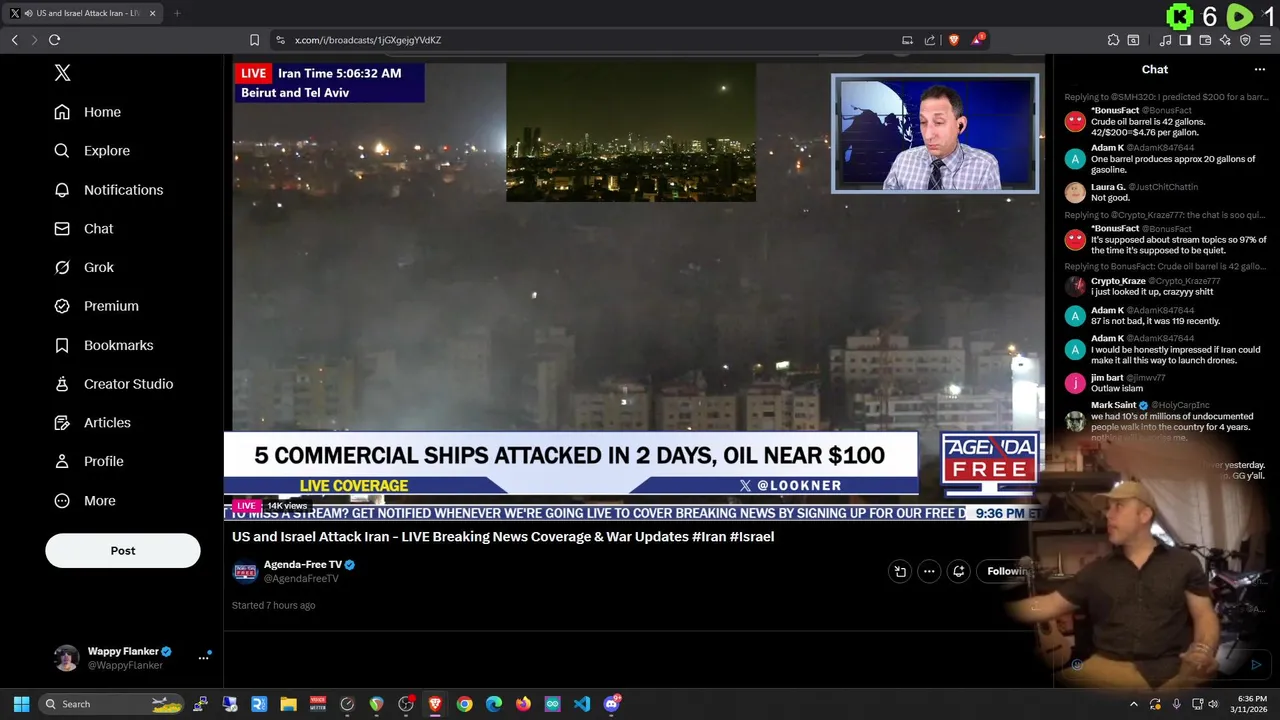The image size is (1280, 720).
Task: Click the install app icon in address bar
Action: click(907, 40)
